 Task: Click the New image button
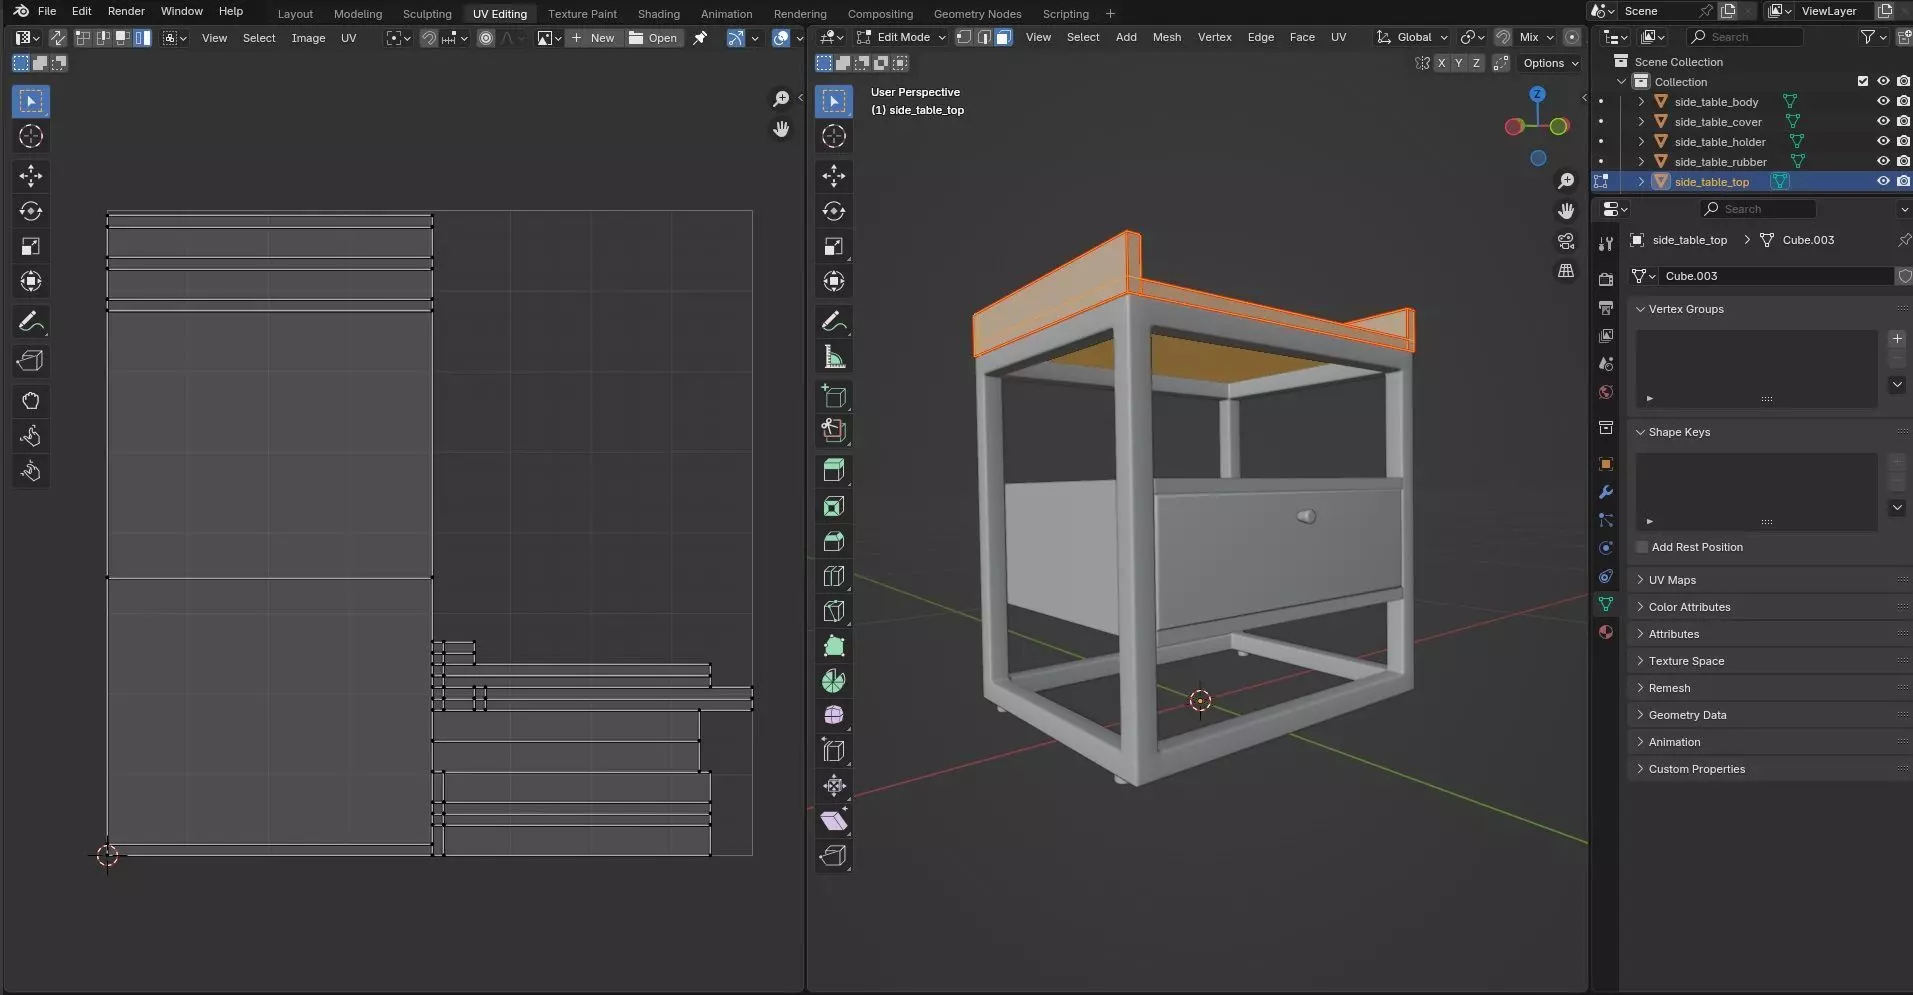[594, 38]
